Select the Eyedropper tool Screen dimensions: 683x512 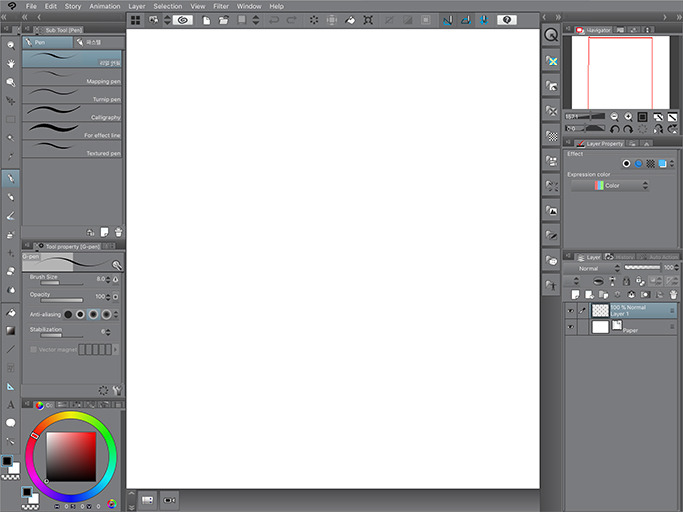point(10,156)
